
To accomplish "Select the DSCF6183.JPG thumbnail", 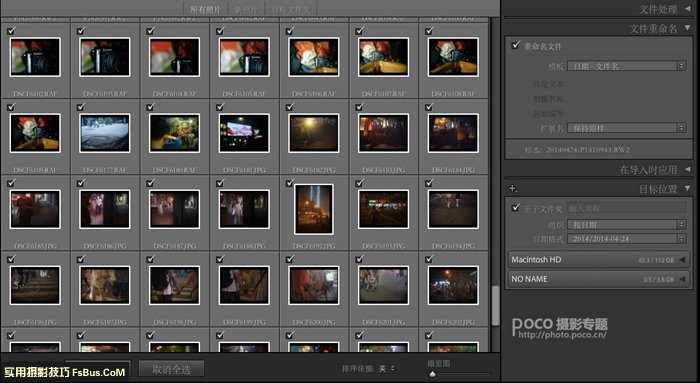I will click(x=383, y=133).
